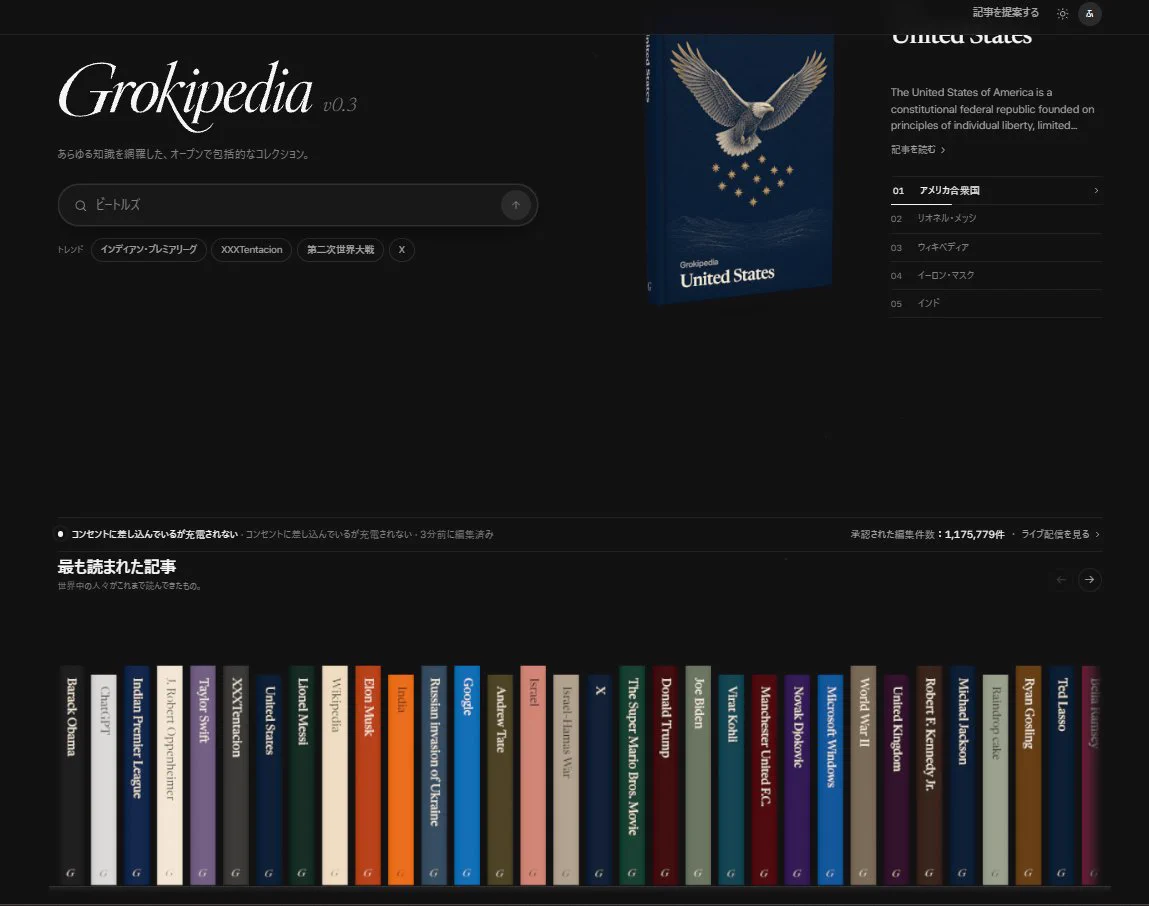
Task: Open the ChatGPT book spine
Action: [x=103, y=779]
